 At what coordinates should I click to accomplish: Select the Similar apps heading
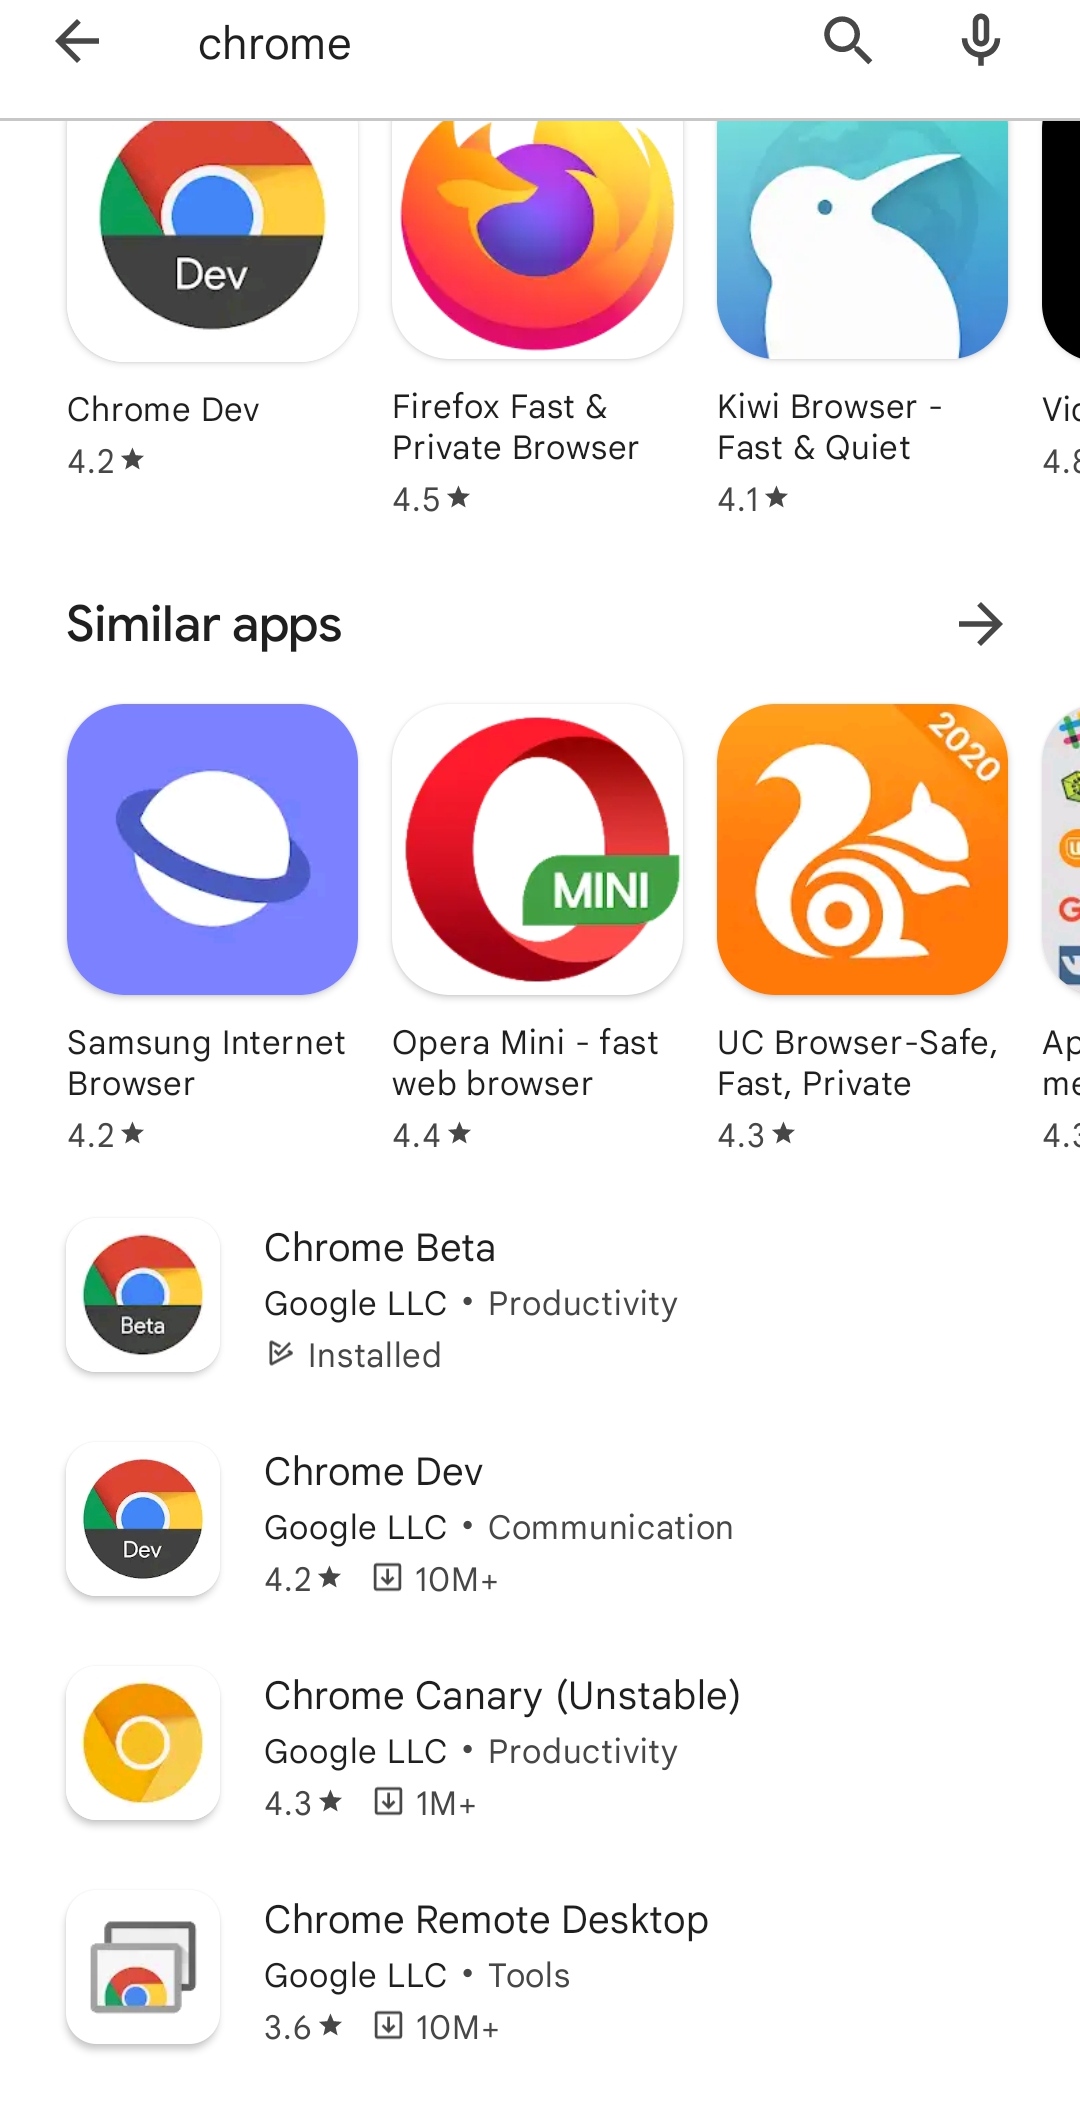click(204, 625)
